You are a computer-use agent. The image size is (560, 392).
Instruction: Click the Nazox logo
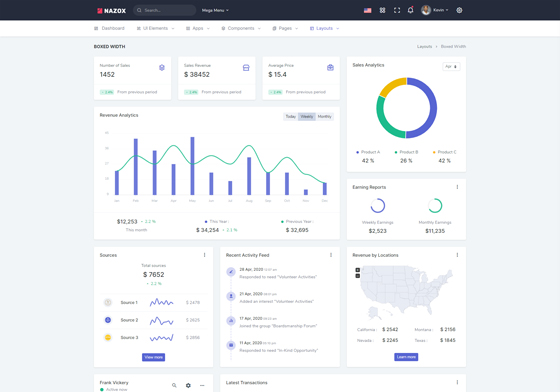[111, 11]
